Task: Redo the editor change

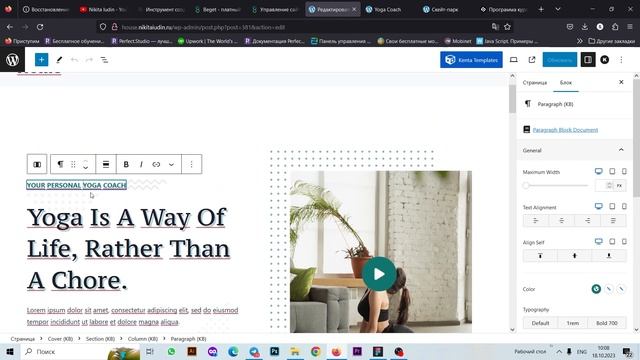Action: click(x=89, y=60)
